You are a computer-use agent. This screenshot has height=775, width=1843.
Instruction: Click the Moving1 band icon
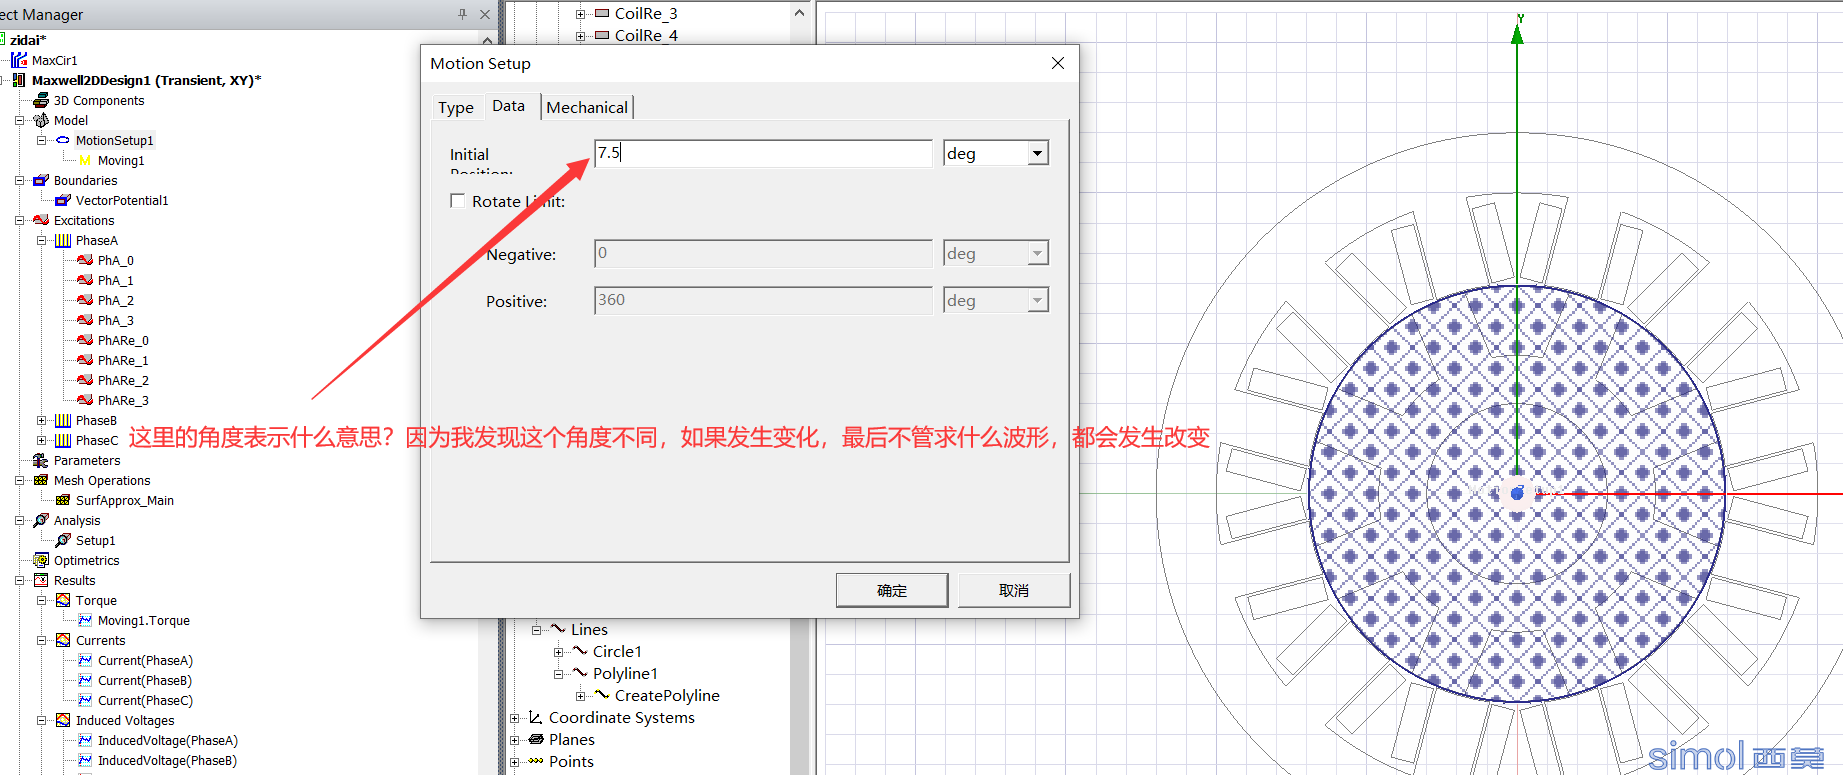(x=85, y=160)
